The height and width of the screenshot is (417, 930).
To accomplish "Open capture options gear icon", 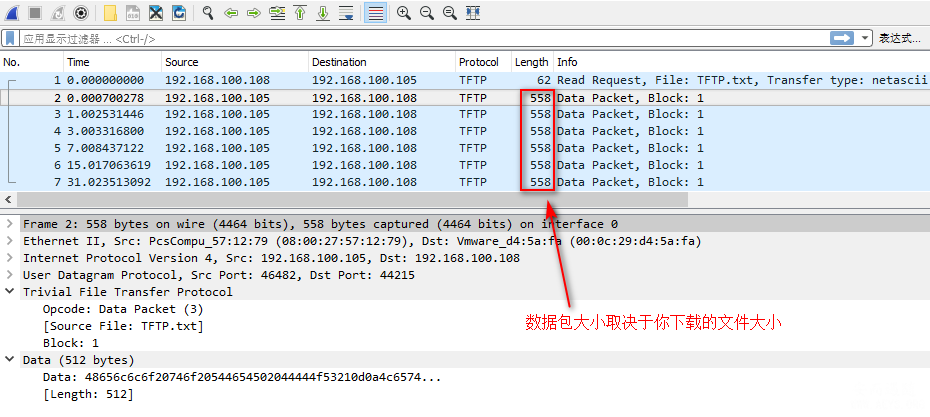I will point(81,13).
